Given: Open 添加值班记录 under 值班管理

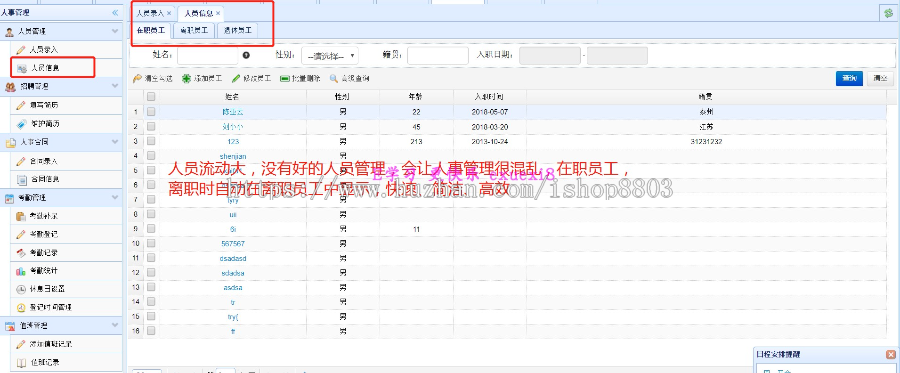Looking at the screenshot, I should (x=51, y=344).
